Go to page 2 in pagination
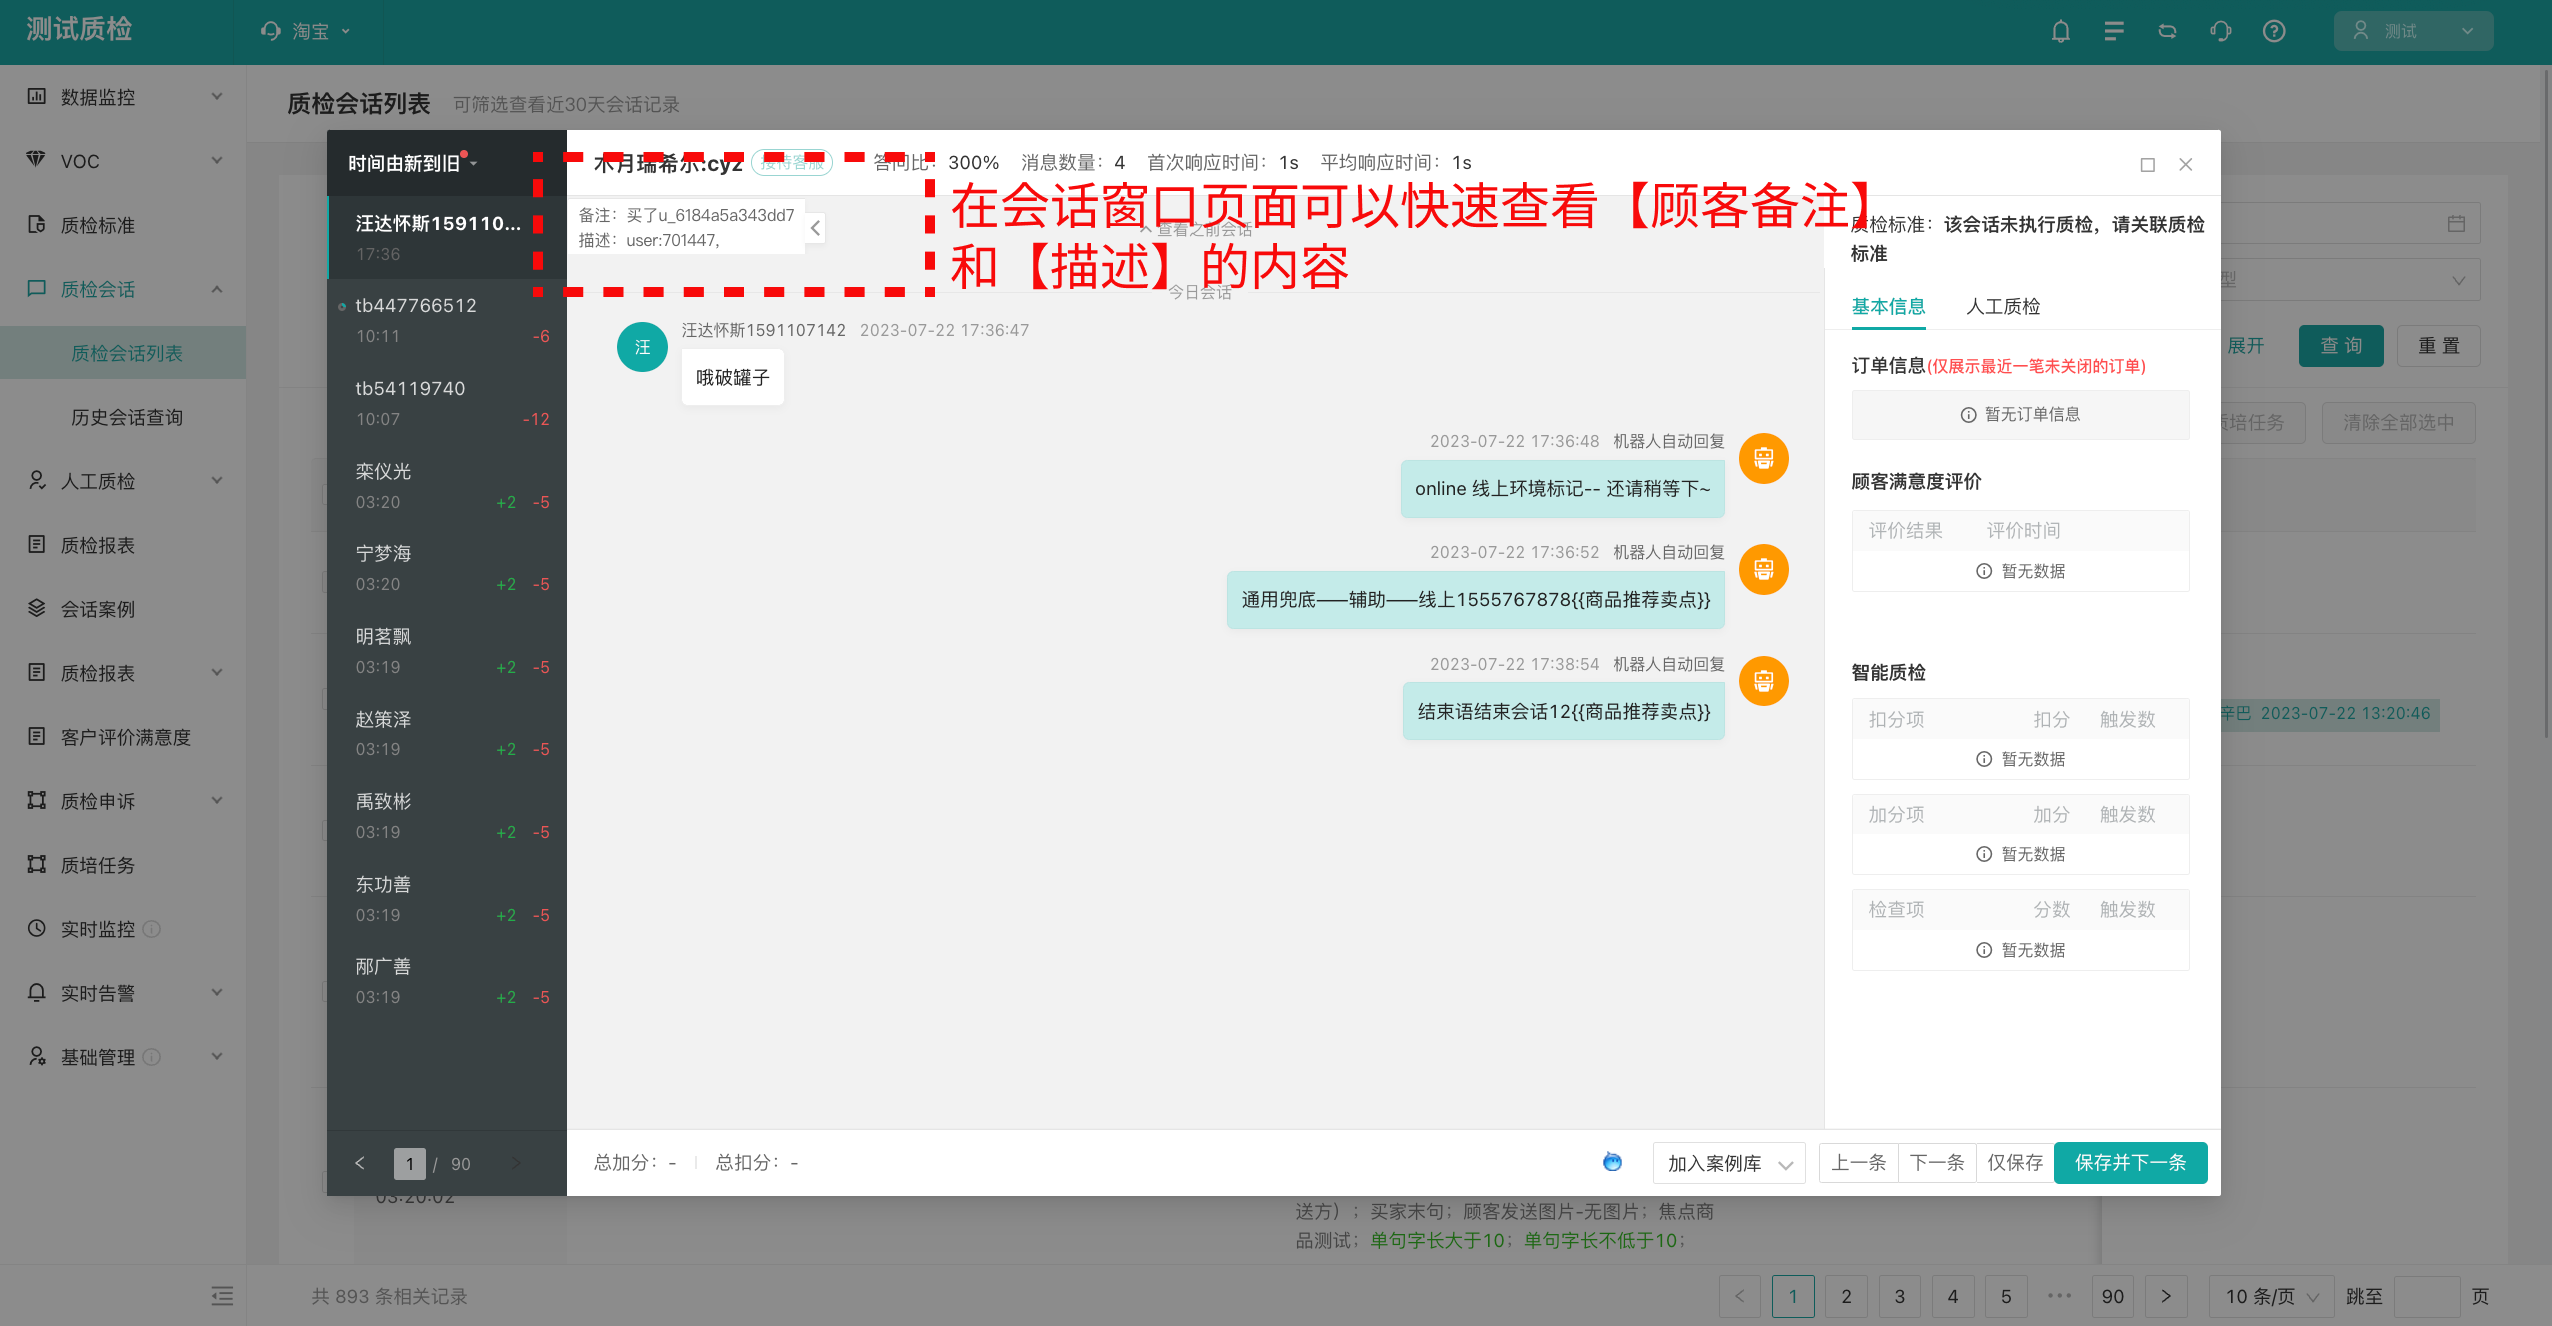2552x1326 pixels. (x=1846, y=1296)
